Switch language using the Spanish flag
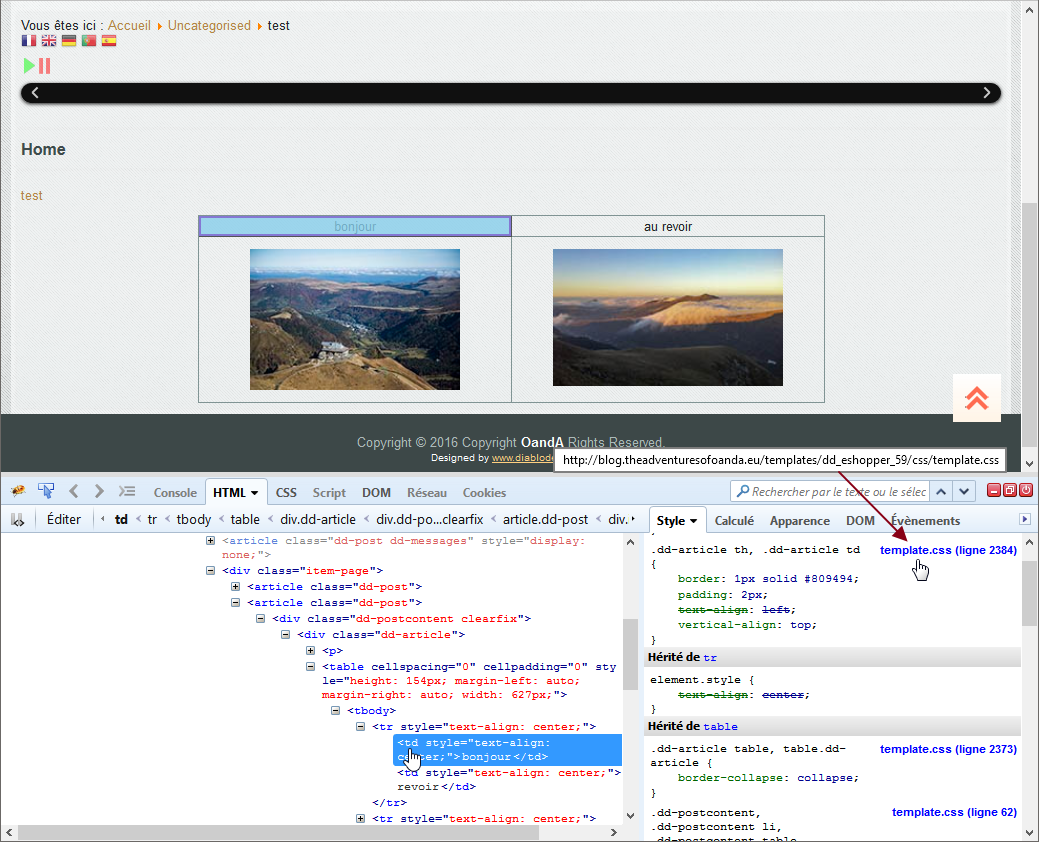The image size is (1039, 842). point(109,41)
